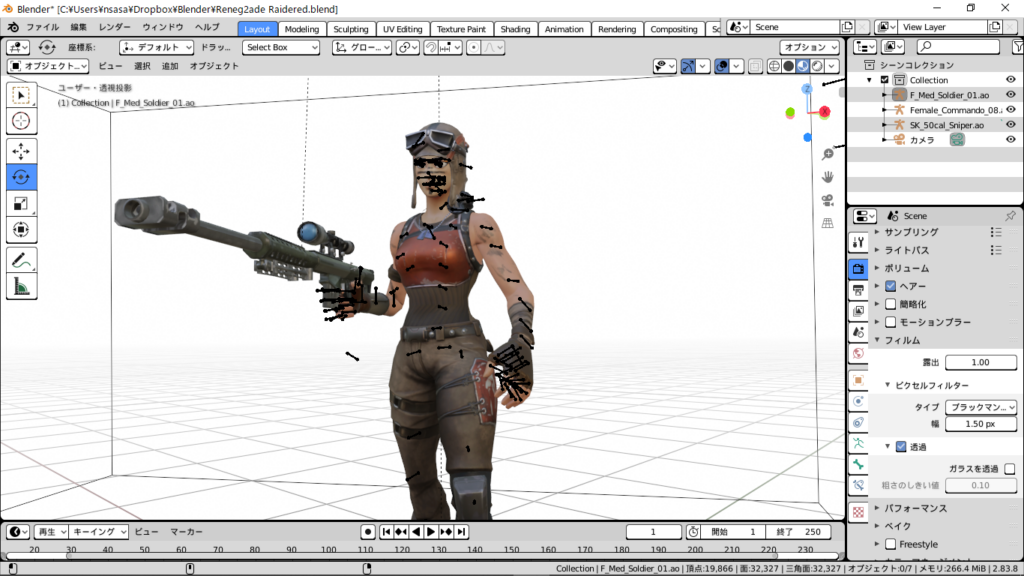Enable the モーションブラー checkbox
The width and height of the screenshot is (1024, 576).
(x=890, y=322)
